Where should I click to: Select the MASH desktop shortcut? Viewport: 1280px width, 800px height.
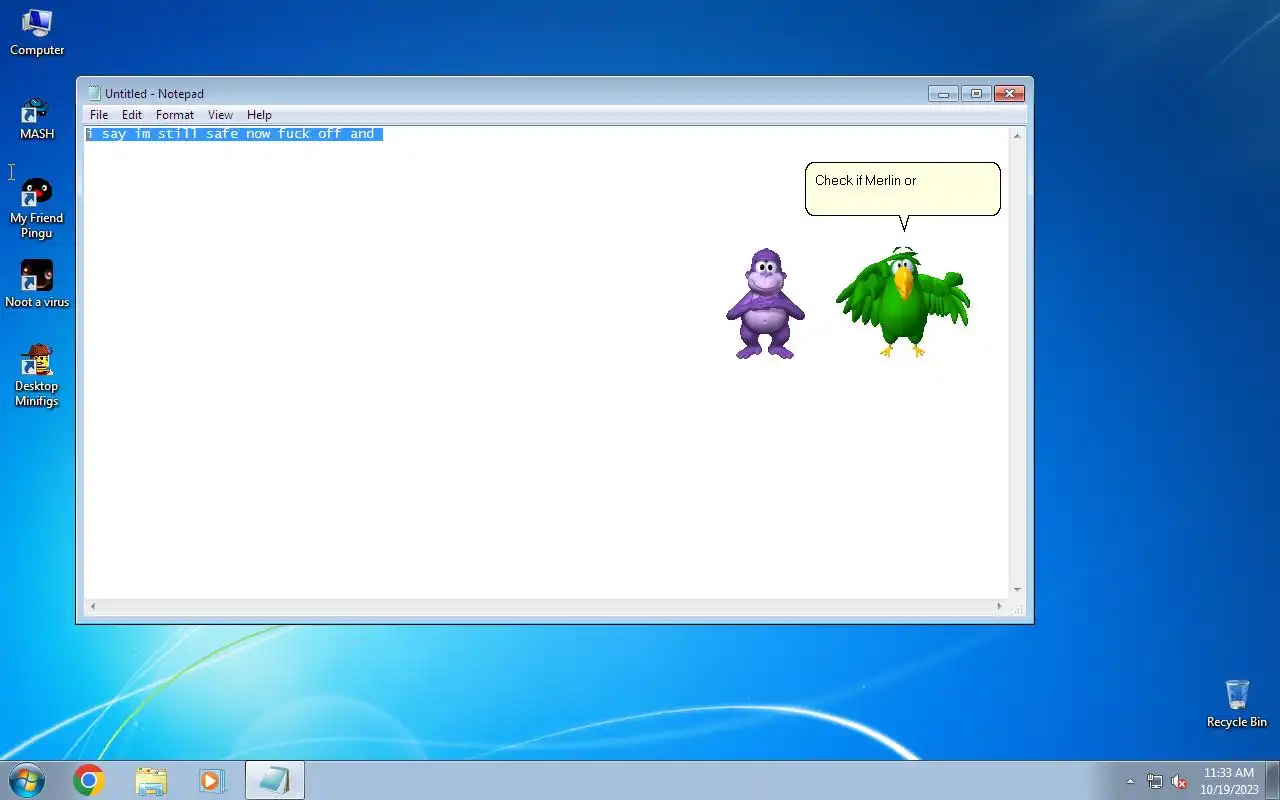click(x=37, y=119)
